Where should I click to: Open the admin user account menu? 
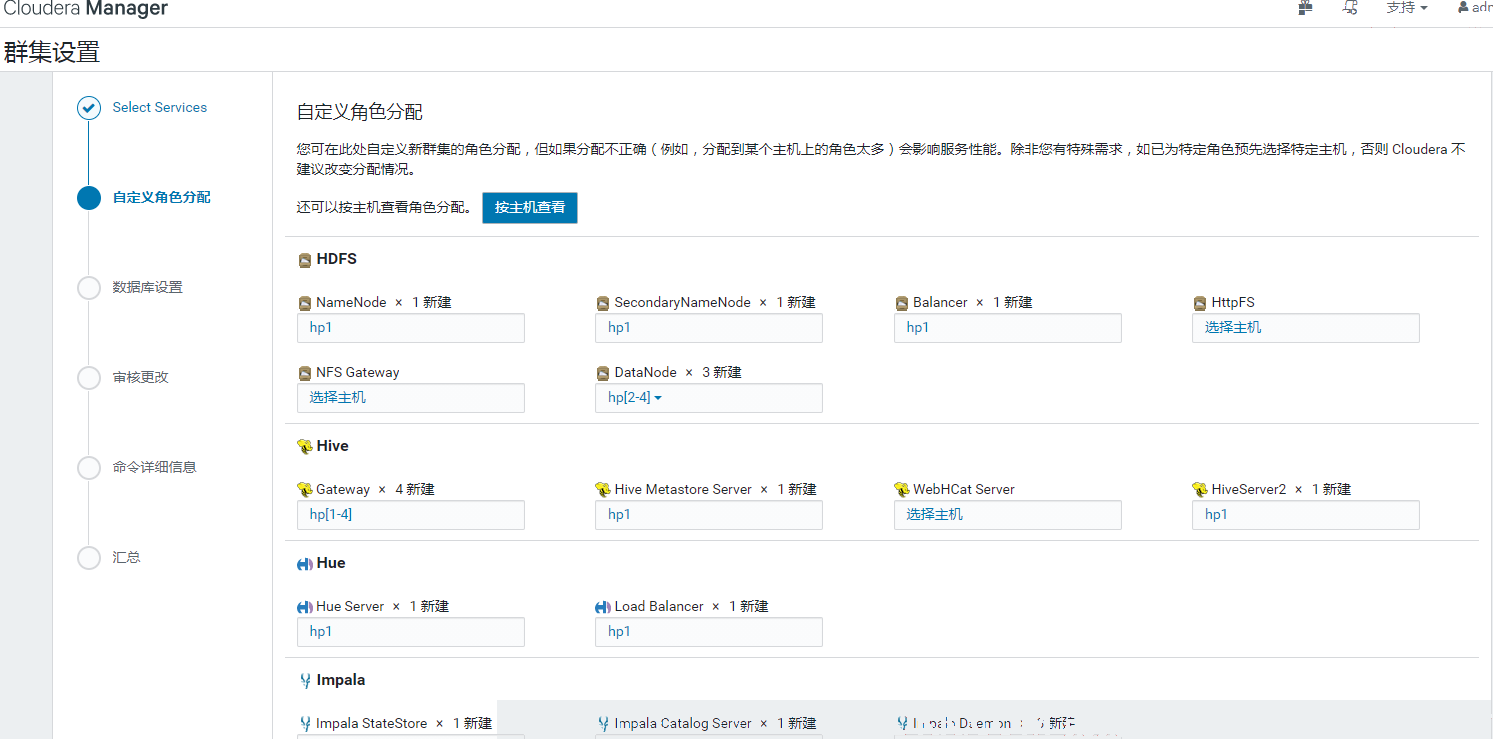[1475, 7]
